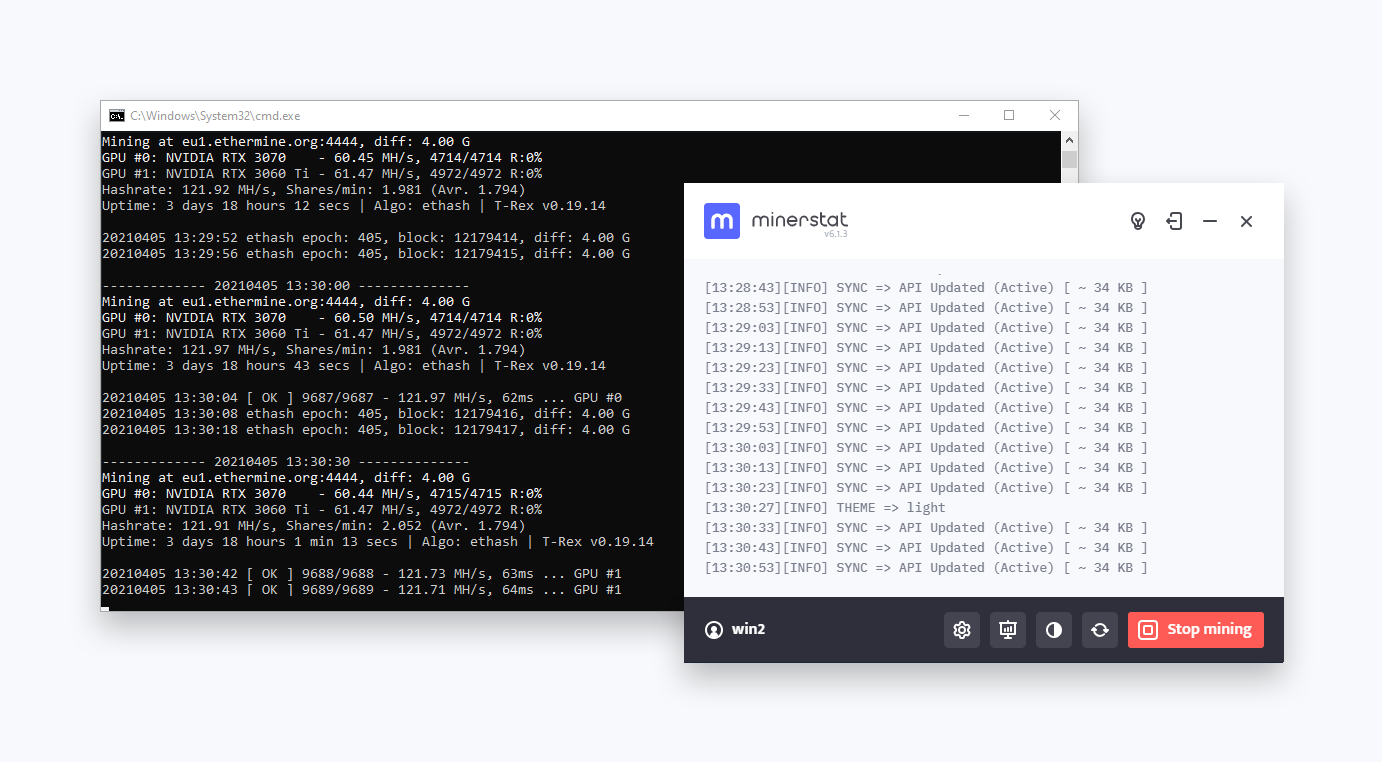
Task: Click the minerstat log entry at 13:29:13
Action: pos(926,348)
